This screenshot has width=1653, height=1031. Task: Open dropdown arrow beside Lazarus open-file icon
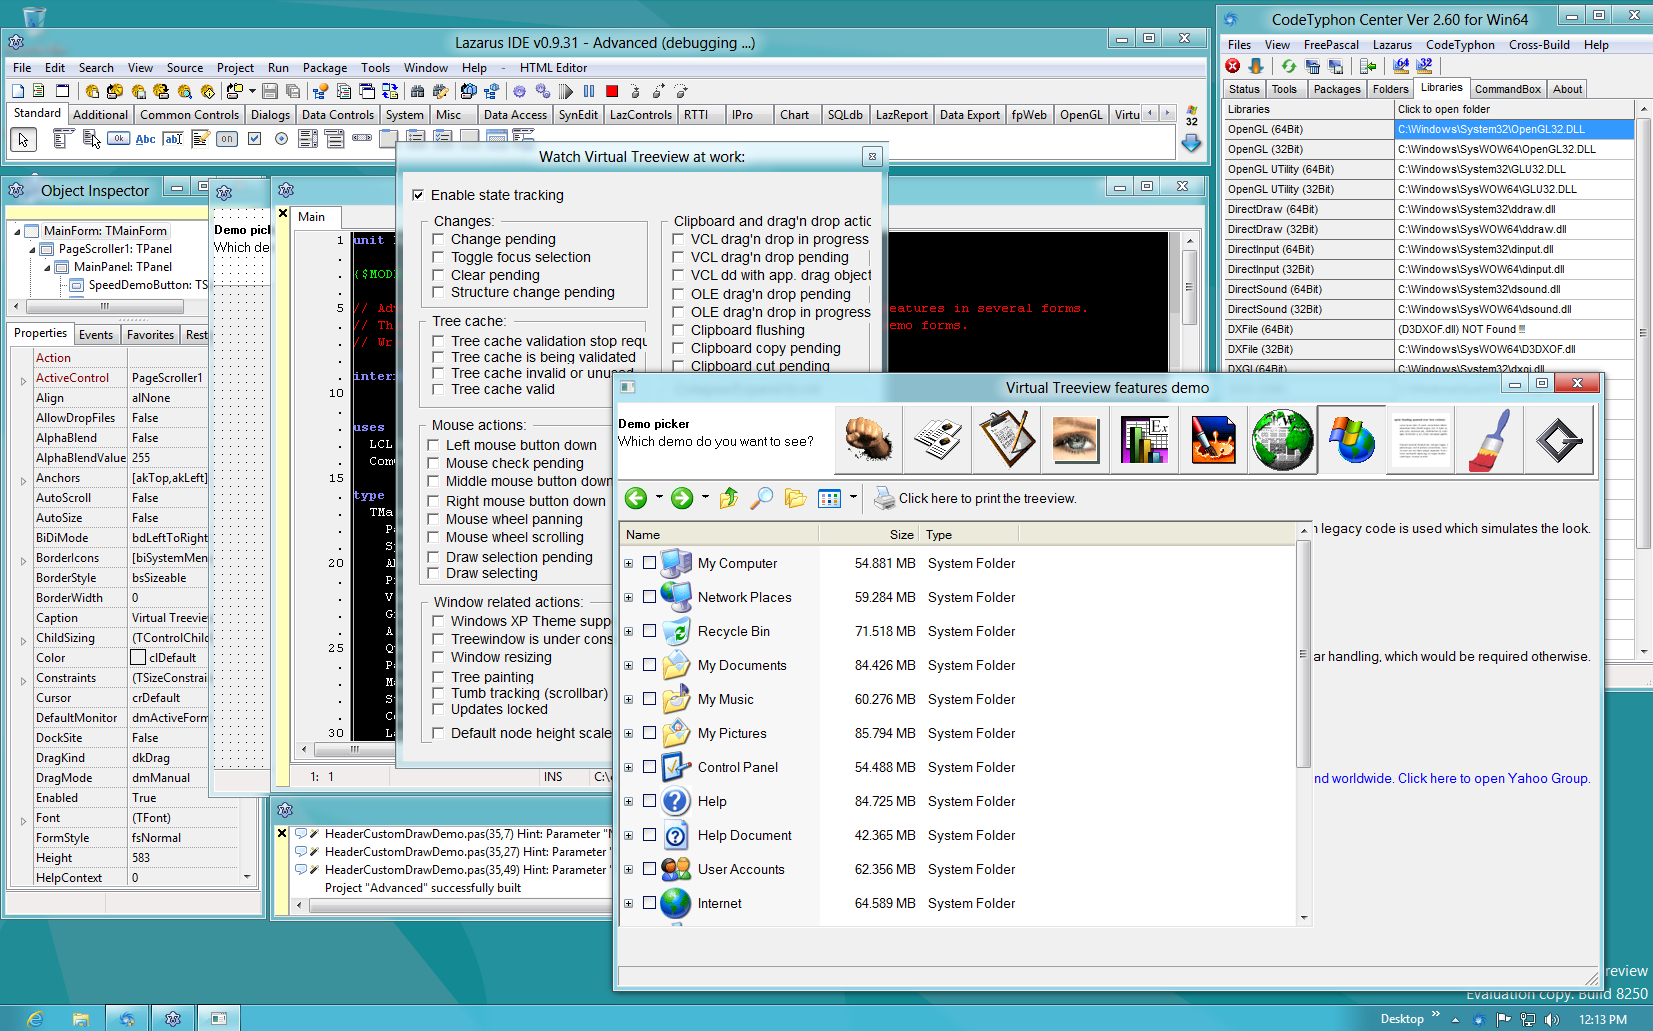(x=251, y=91)
